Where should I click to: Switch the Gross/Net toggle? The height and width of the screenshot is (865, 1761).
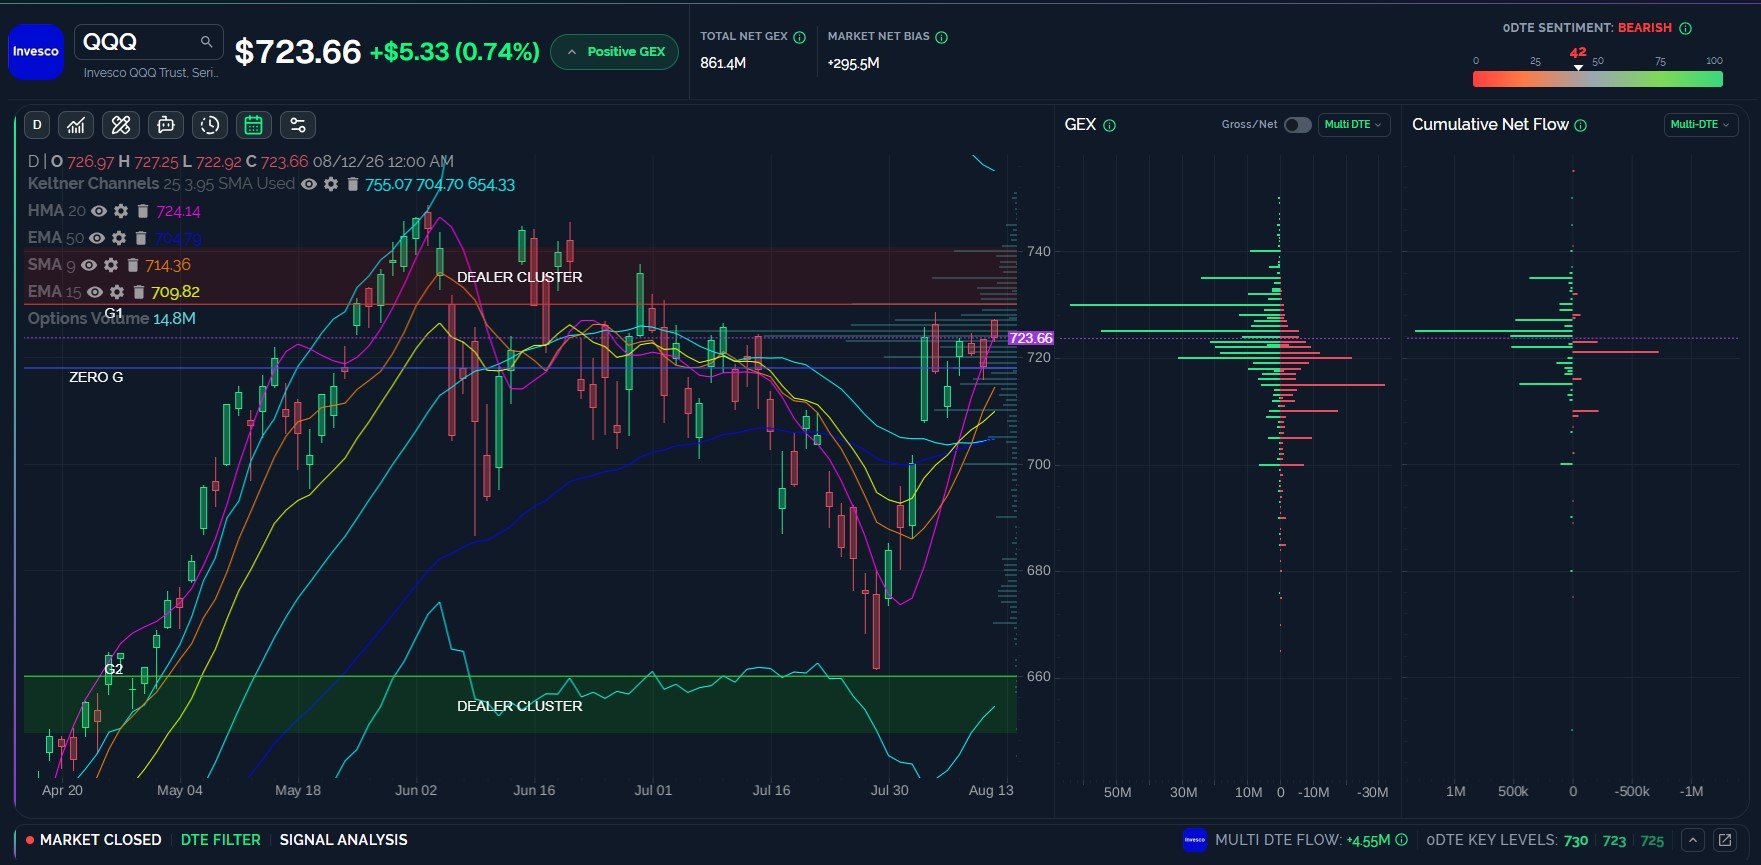[1298, 125]
